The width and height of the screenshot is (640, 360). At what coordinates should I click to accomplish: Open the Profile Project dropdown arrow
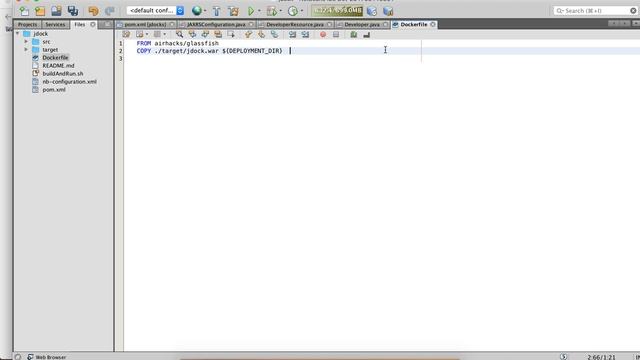(x=302, y=11)
